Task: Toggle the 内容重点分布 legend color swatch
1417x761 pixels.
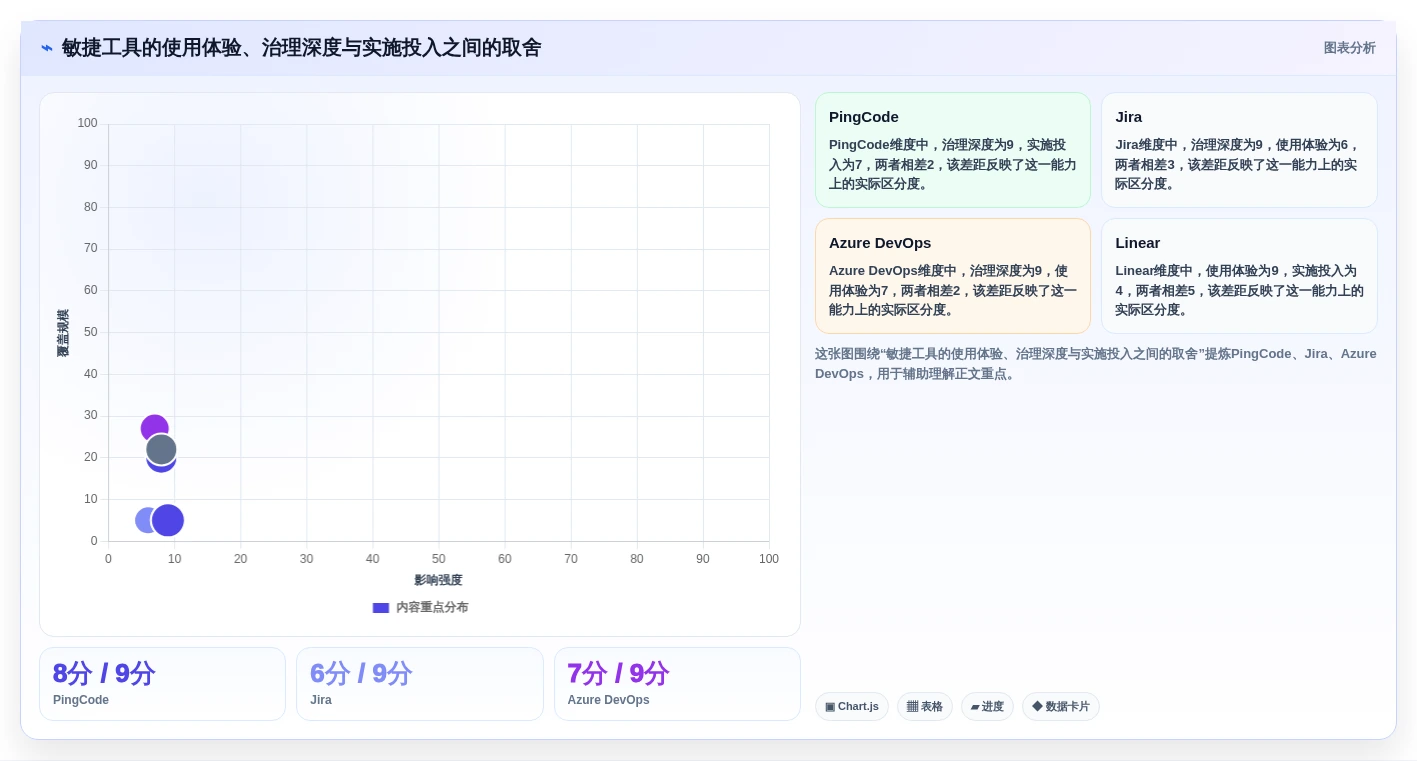Action: tap(380, 608)
